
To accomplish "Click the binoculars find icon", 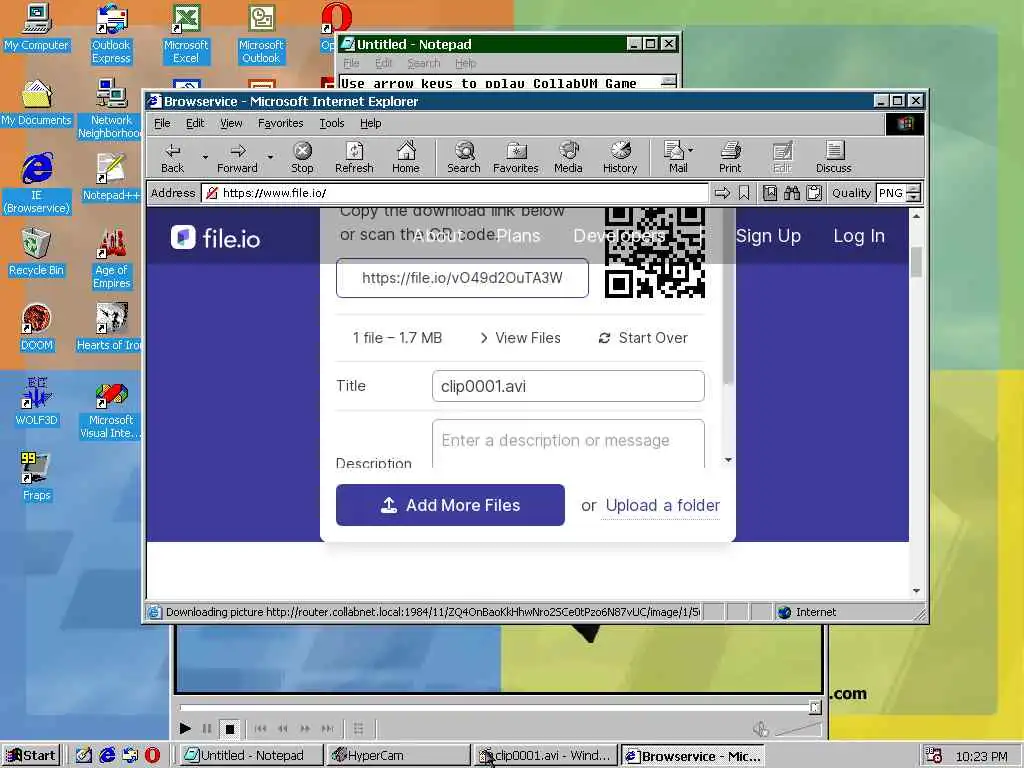I will coord(792,193).
